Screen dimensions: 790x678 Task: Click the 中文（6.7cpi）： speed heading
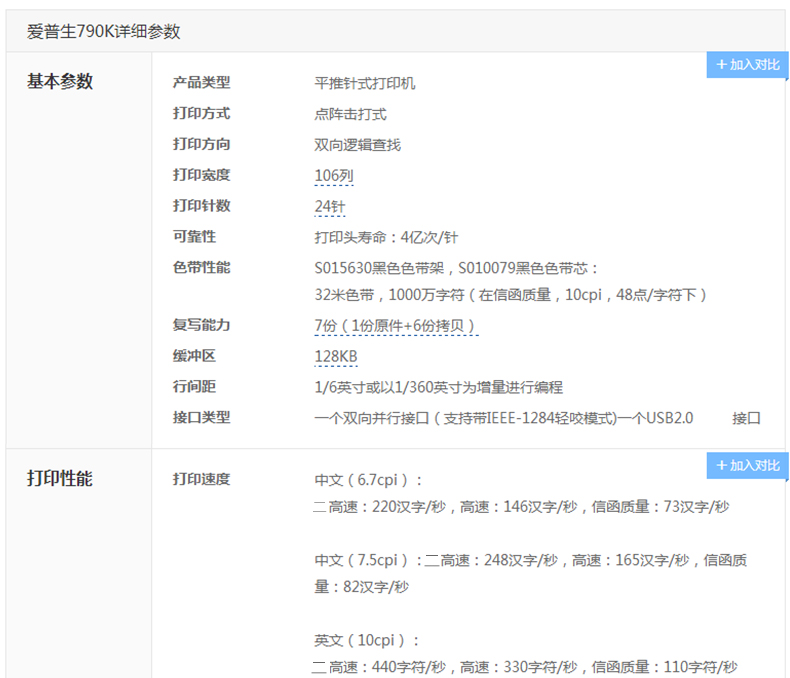(369, 480)
